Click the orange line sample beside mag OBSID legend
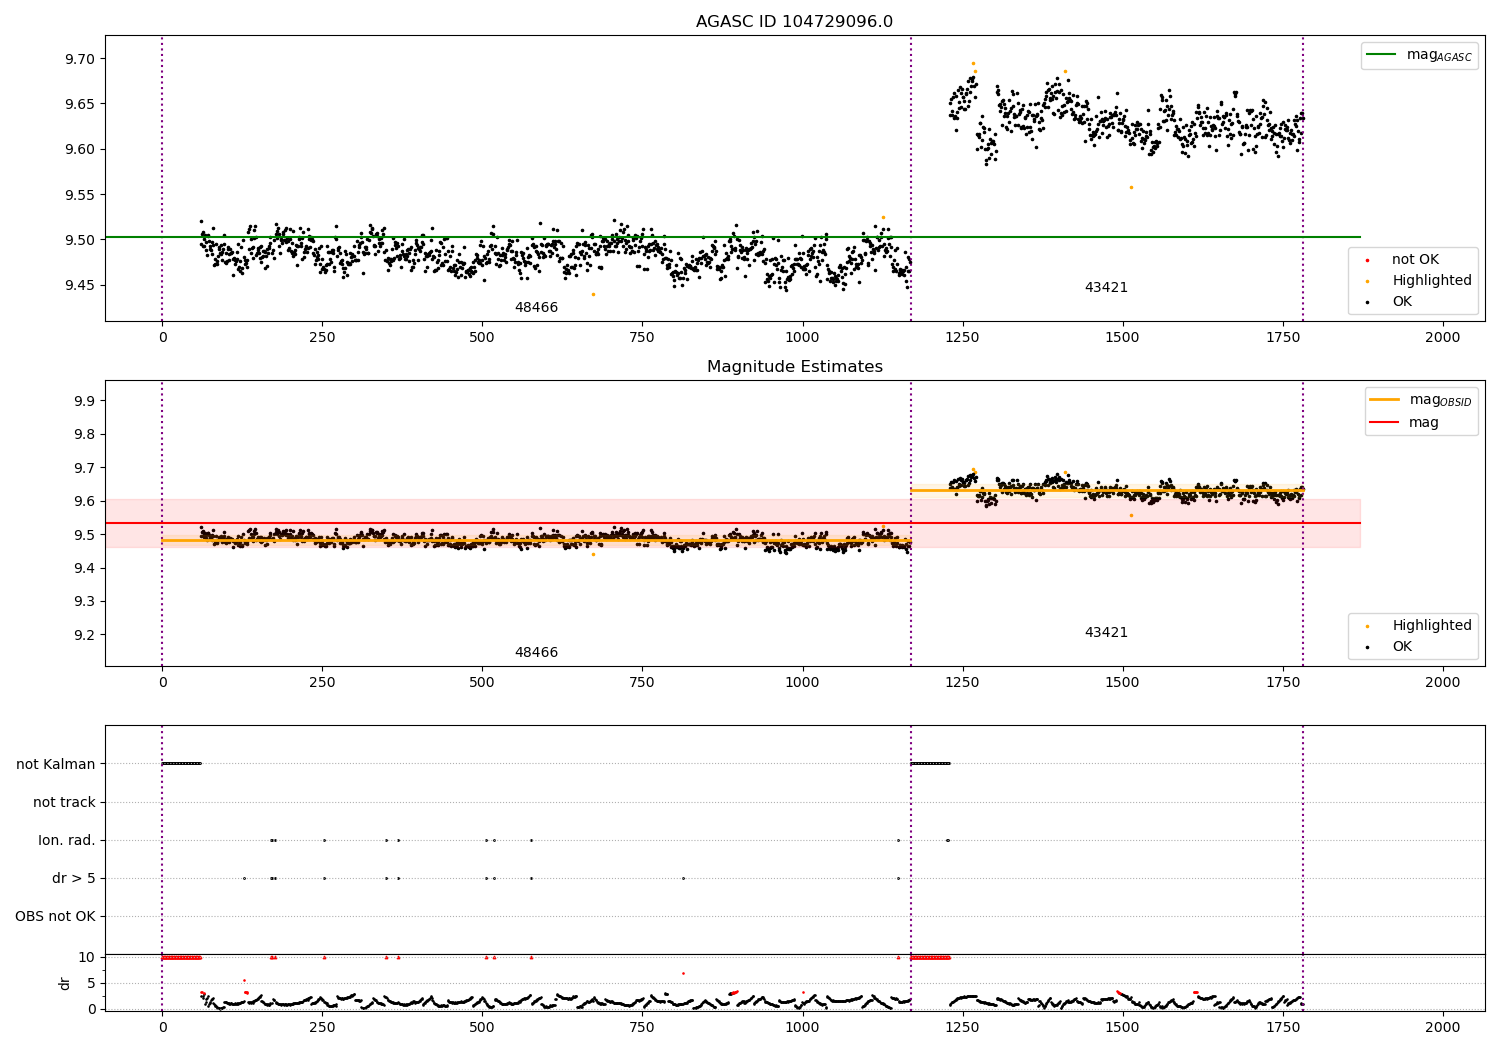1500x1050 pixels. pyautogui.click(x=1385, y=400)
